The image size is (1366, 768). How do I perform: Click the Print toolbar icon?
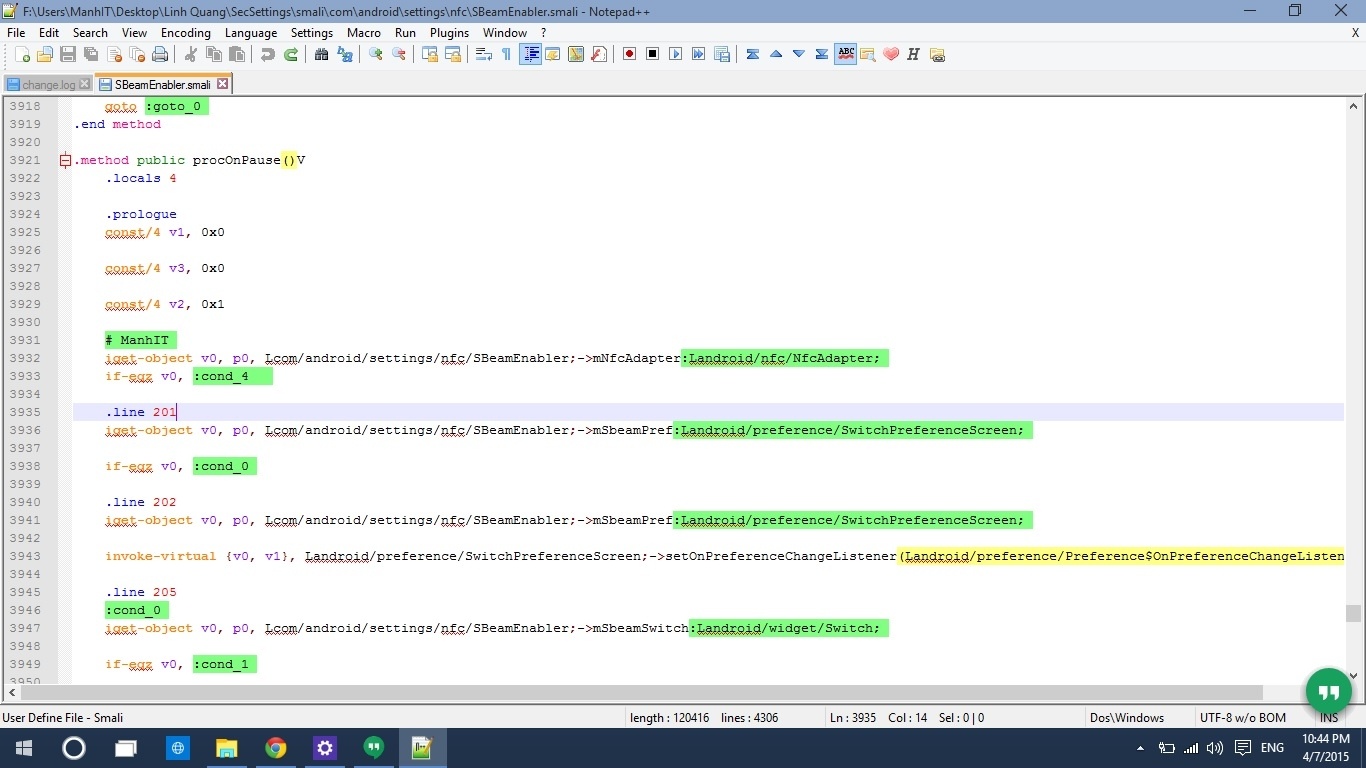click(x=160, y=54)
